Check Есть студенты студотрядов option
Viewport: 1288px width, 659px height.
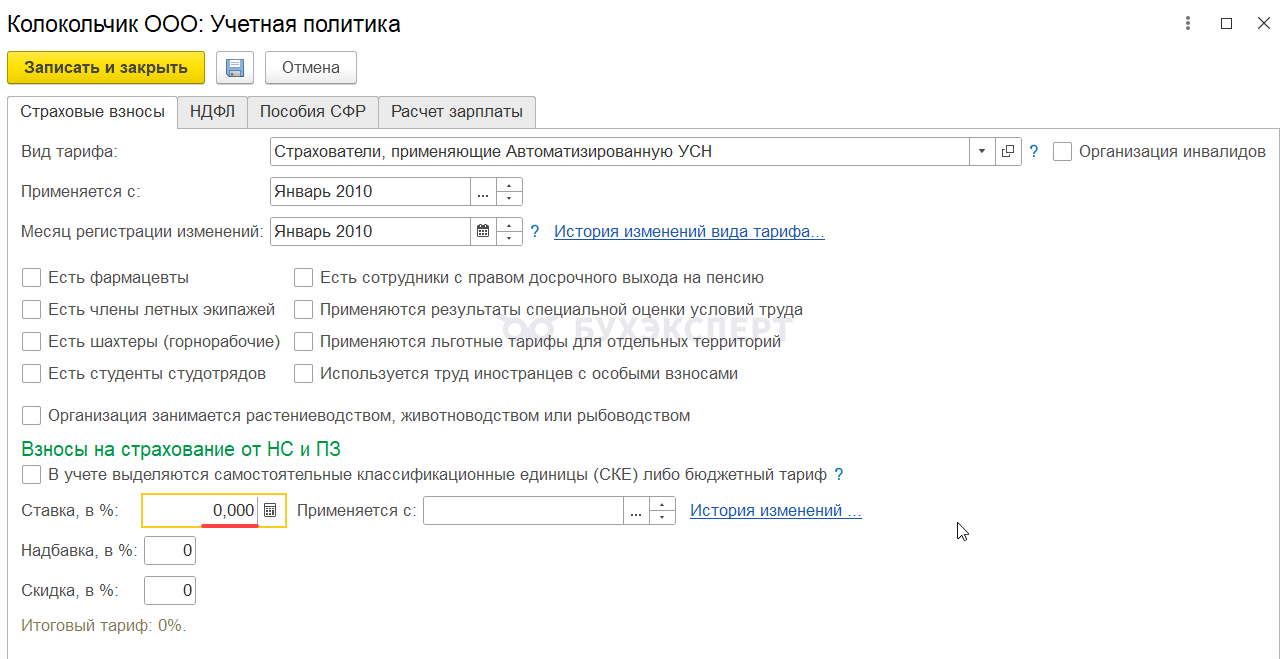click(32, 374)
